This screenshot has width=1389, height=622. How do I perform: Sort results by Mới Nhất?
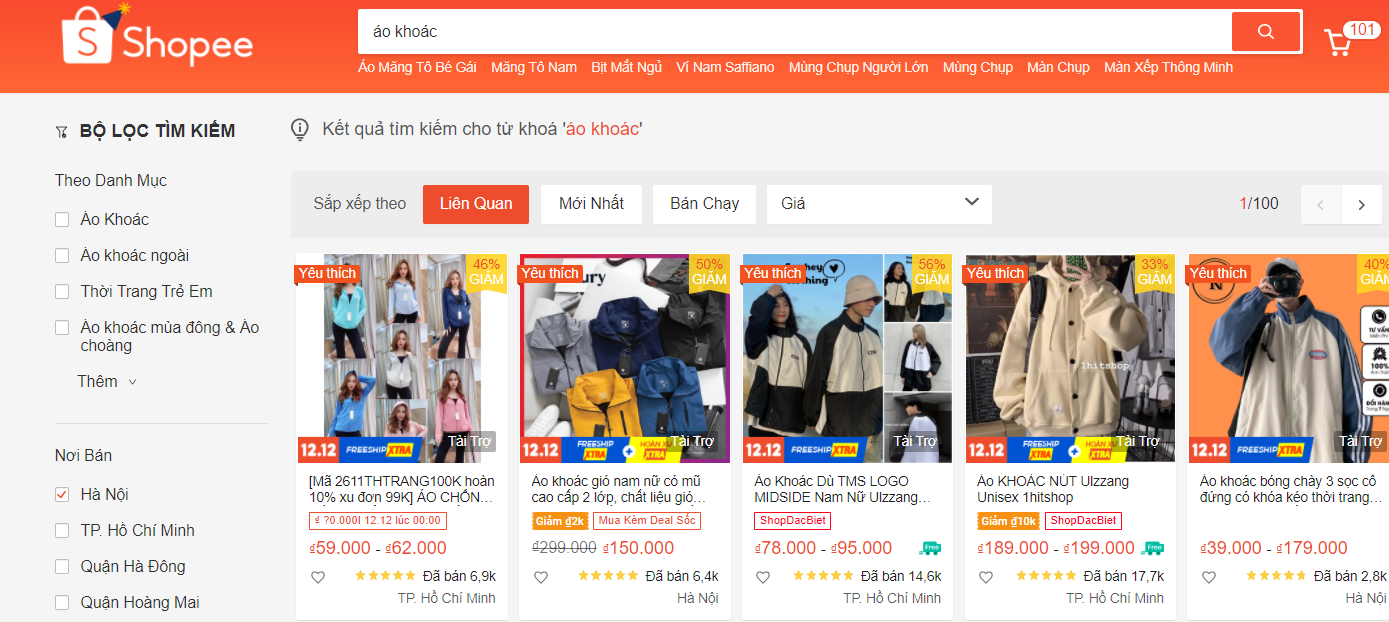(591, 204)
